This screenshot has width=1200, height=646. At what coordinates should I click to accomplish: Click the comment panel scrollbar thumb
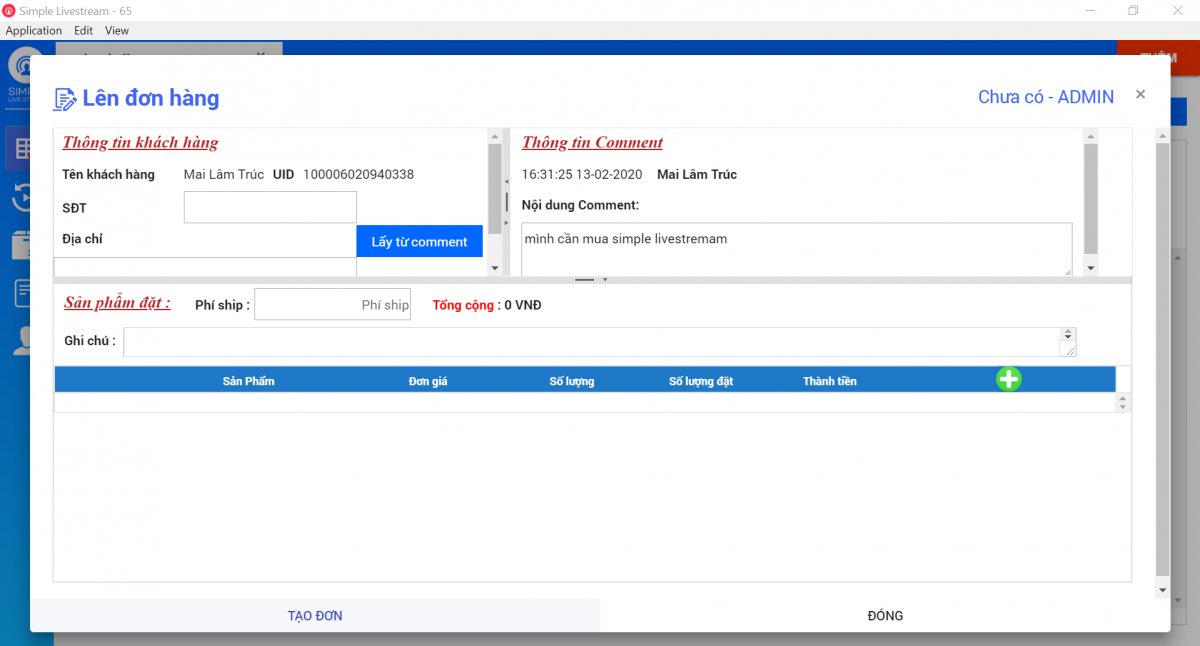[x=1091, y=198]
